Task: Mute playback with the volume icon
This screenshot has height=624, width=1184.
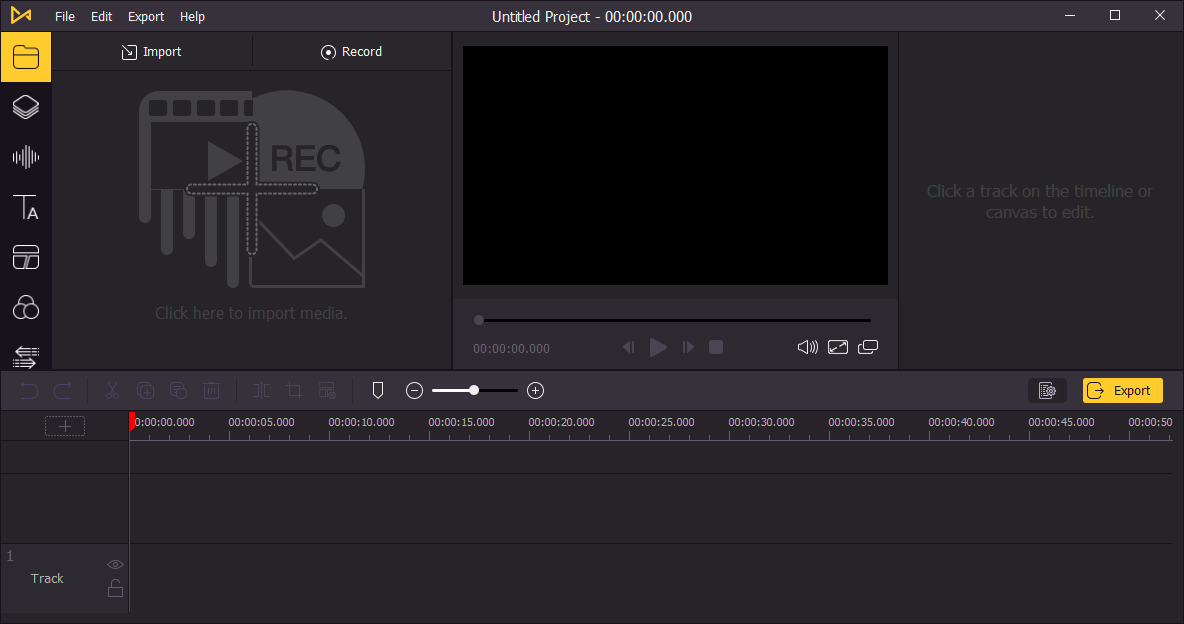Action: 807,347
